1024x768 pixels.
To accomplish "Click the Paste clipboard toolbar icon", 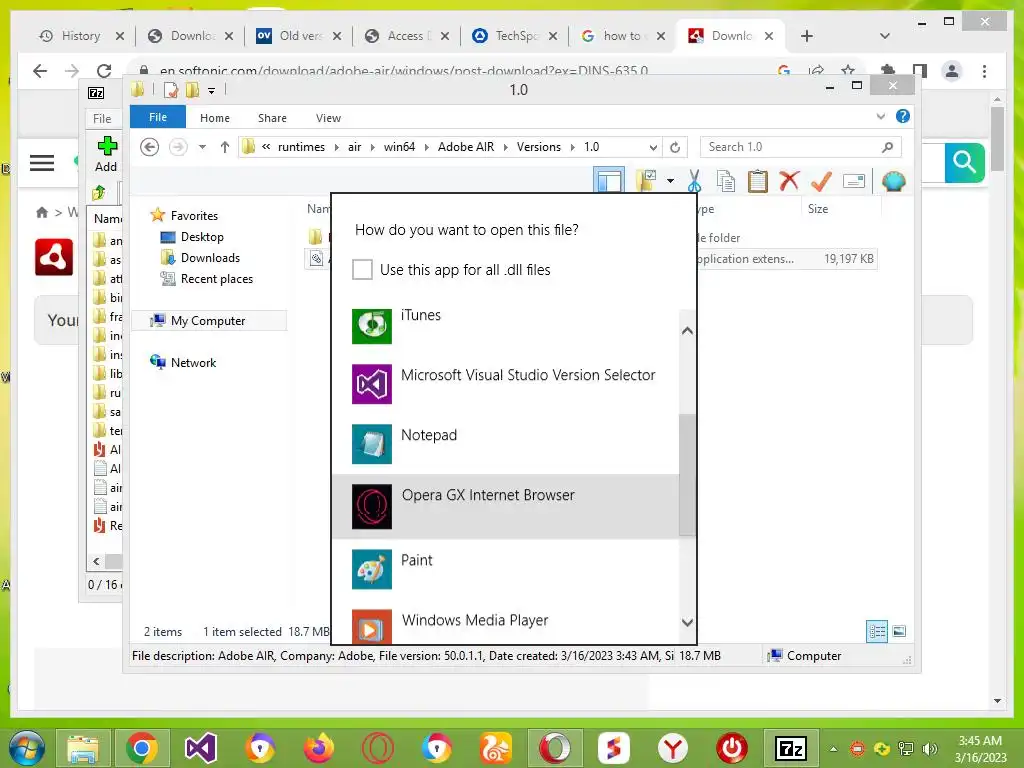I will pyautogui.click(x=758, y=181).
